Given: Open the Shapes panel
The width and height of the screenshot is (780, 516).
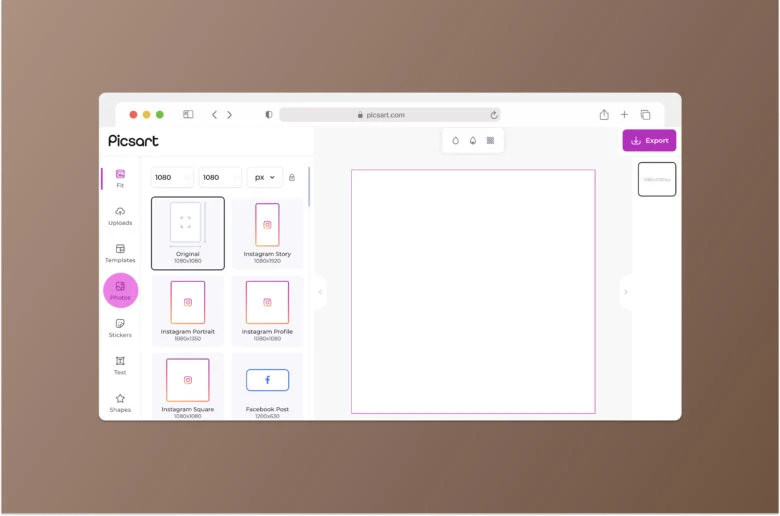Looking at the screenshot, I should 120,402.
